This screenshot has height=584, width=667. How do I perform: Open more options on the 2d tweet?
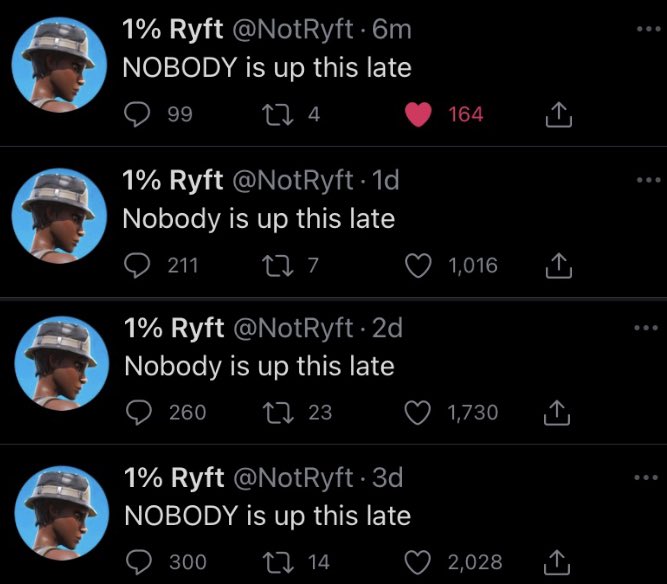(x=648, y=327)
